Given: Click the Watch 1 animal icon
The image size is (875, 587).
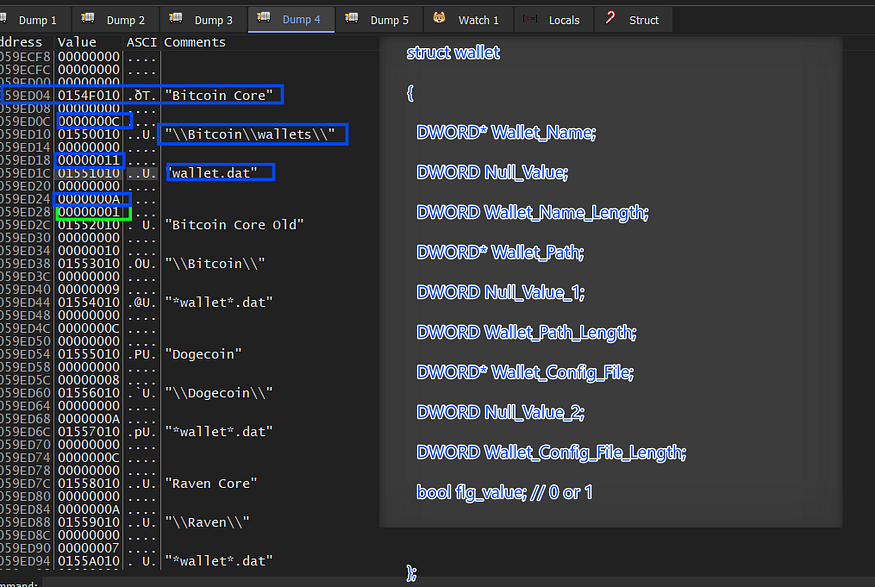Looking at the screenshot, I should click(439, 18).
